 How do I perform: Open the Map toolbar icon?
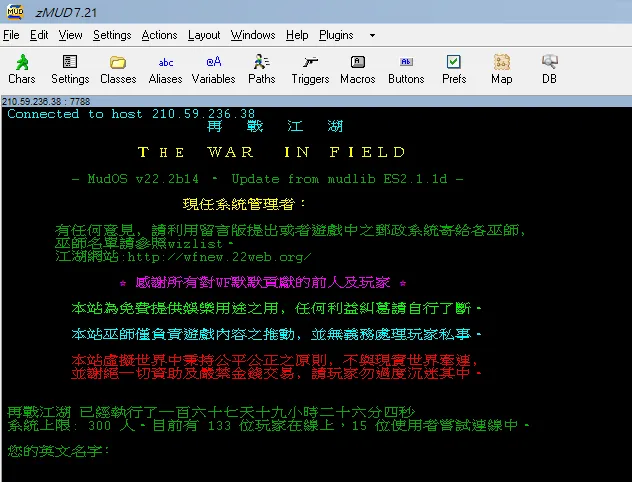point(502,69)
